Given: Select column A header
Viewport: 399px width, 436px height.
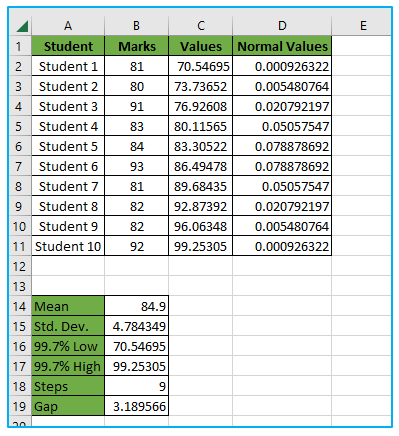Looking at the screenshot, I should click(x=68, y=26).
